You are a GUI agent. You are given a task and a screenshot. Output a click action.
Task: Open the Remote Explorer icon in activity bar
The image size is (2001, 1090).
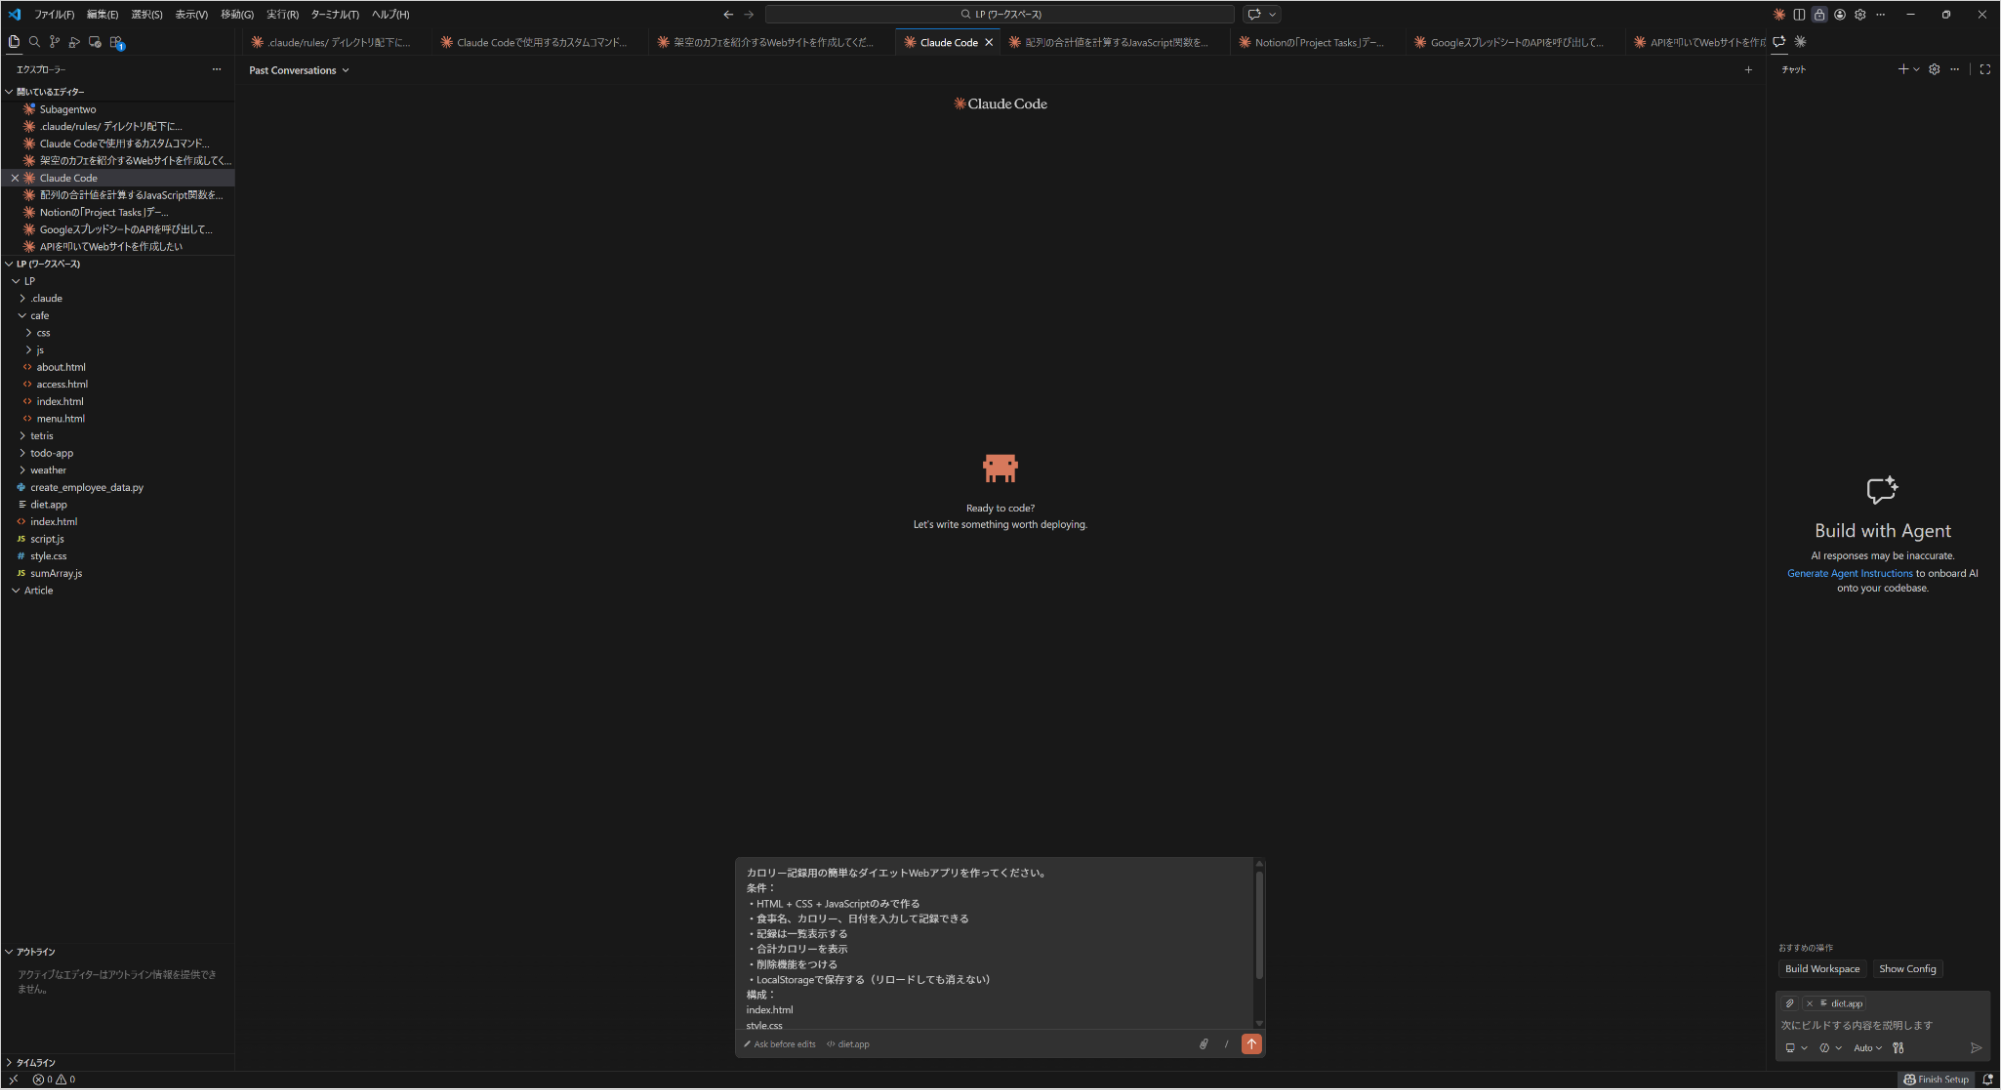(95, 42)
